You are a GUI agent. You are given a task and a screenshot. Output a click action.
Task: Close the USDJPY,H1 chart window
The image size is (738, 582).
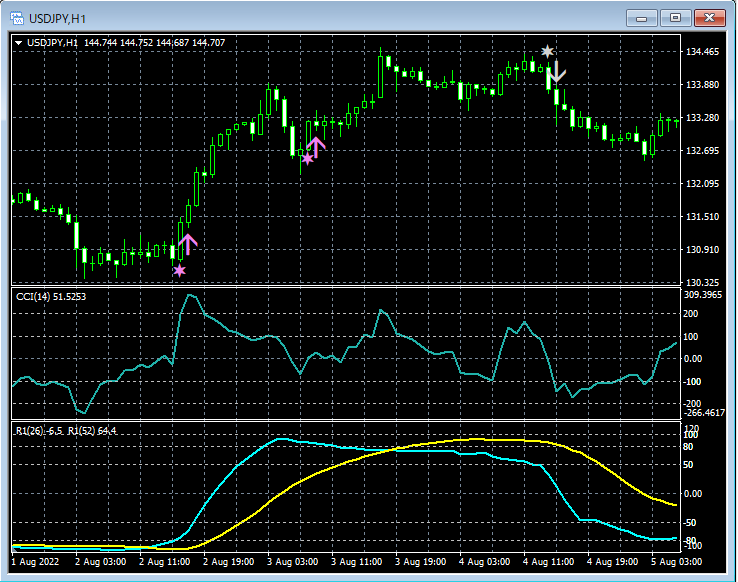coord(711,17)
